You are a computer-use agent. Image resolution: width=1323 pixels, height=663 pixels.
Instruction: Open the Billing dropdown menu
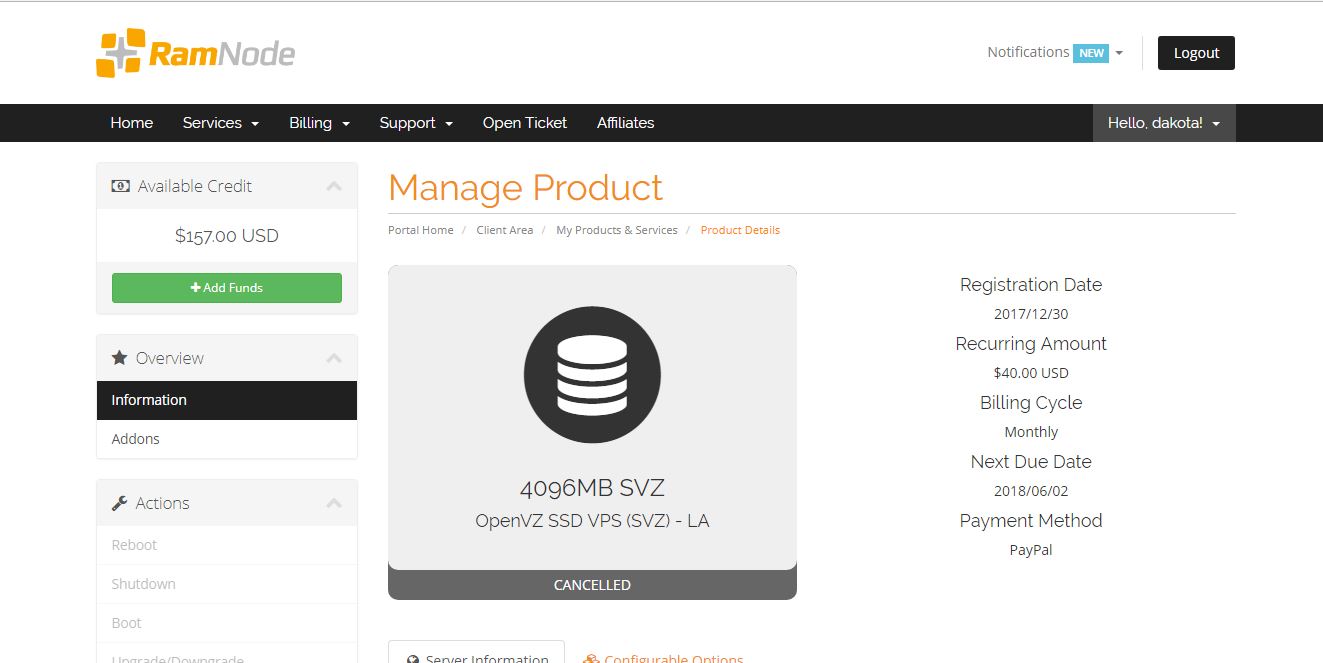click(x=319, y=123)
